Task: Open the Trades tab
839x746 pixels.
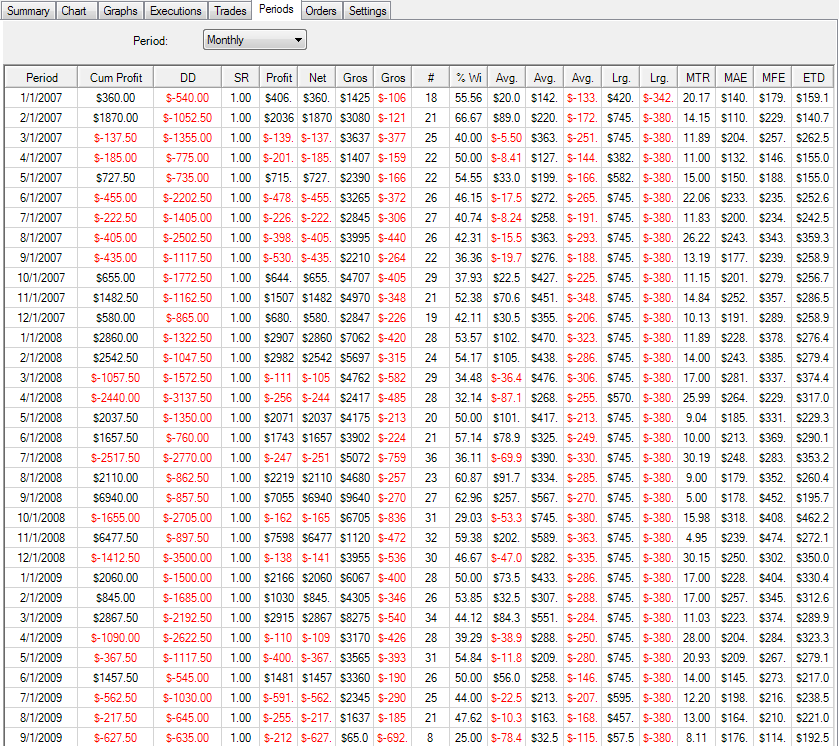Action: pyautogui.click(x=230, y=11)
